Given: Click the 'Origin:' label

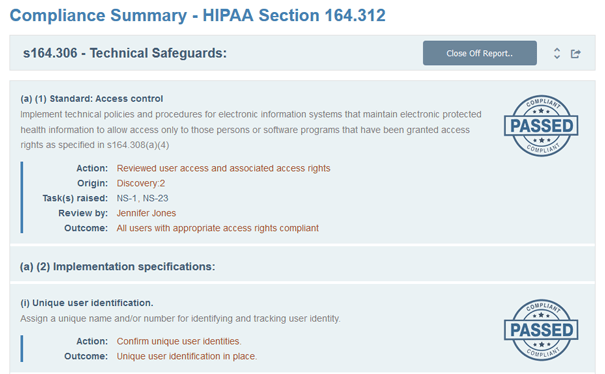Looking at the screenshot, I should (93, 183).
